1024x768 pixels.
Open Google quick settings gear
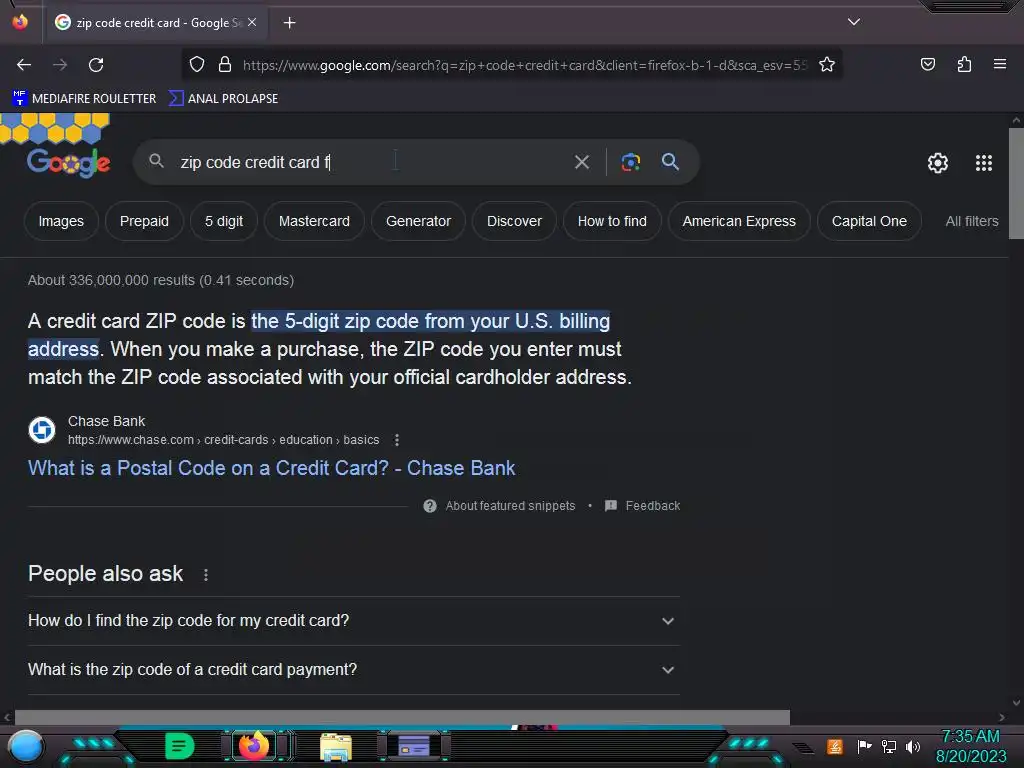coord(938,163)
